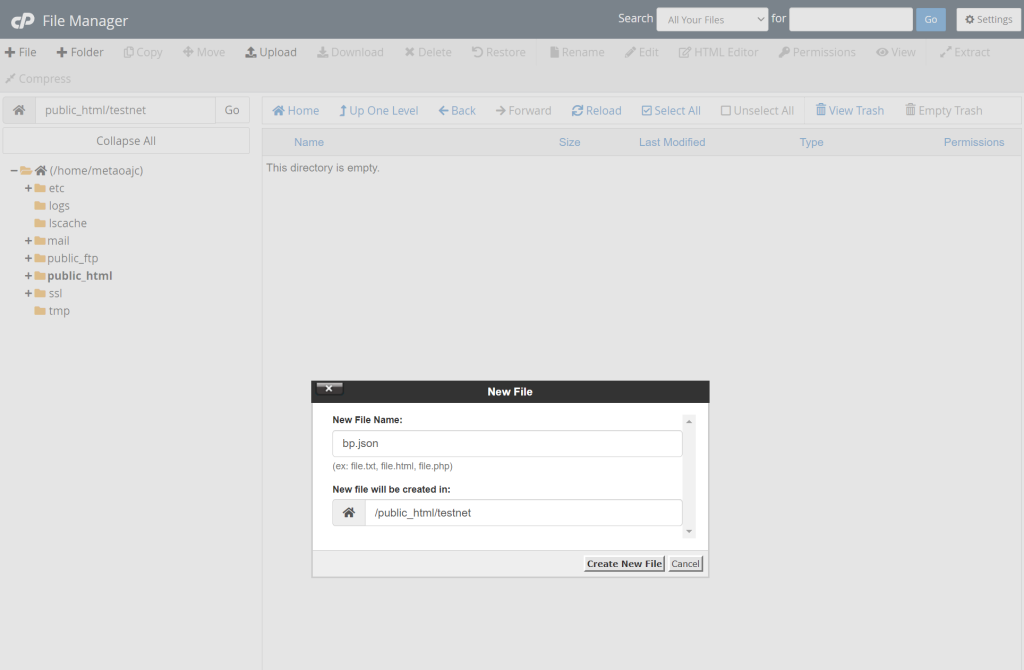Click home icon in New File dialog
The height and width of the screenshot is (670, 1024).
coord(349,513)
